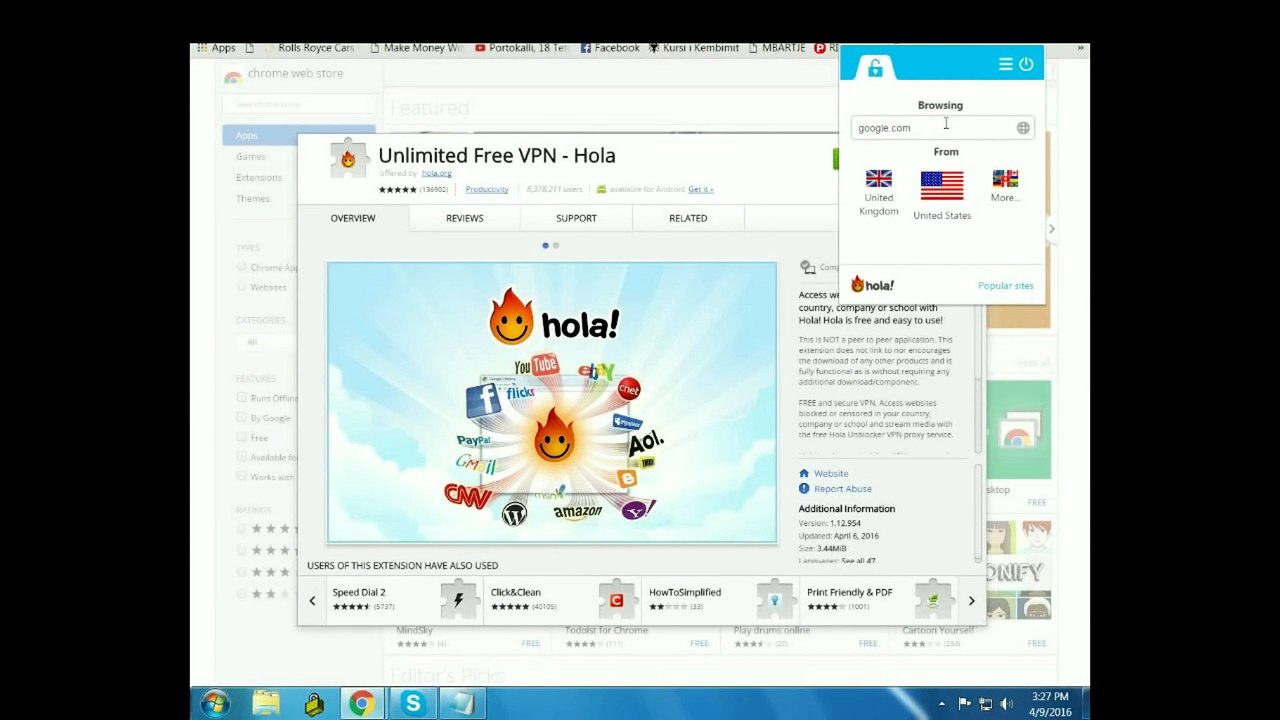Open the Categories 'All' dropdown
The height and width of the screenshot is (720, 1280).
[268, 342]
